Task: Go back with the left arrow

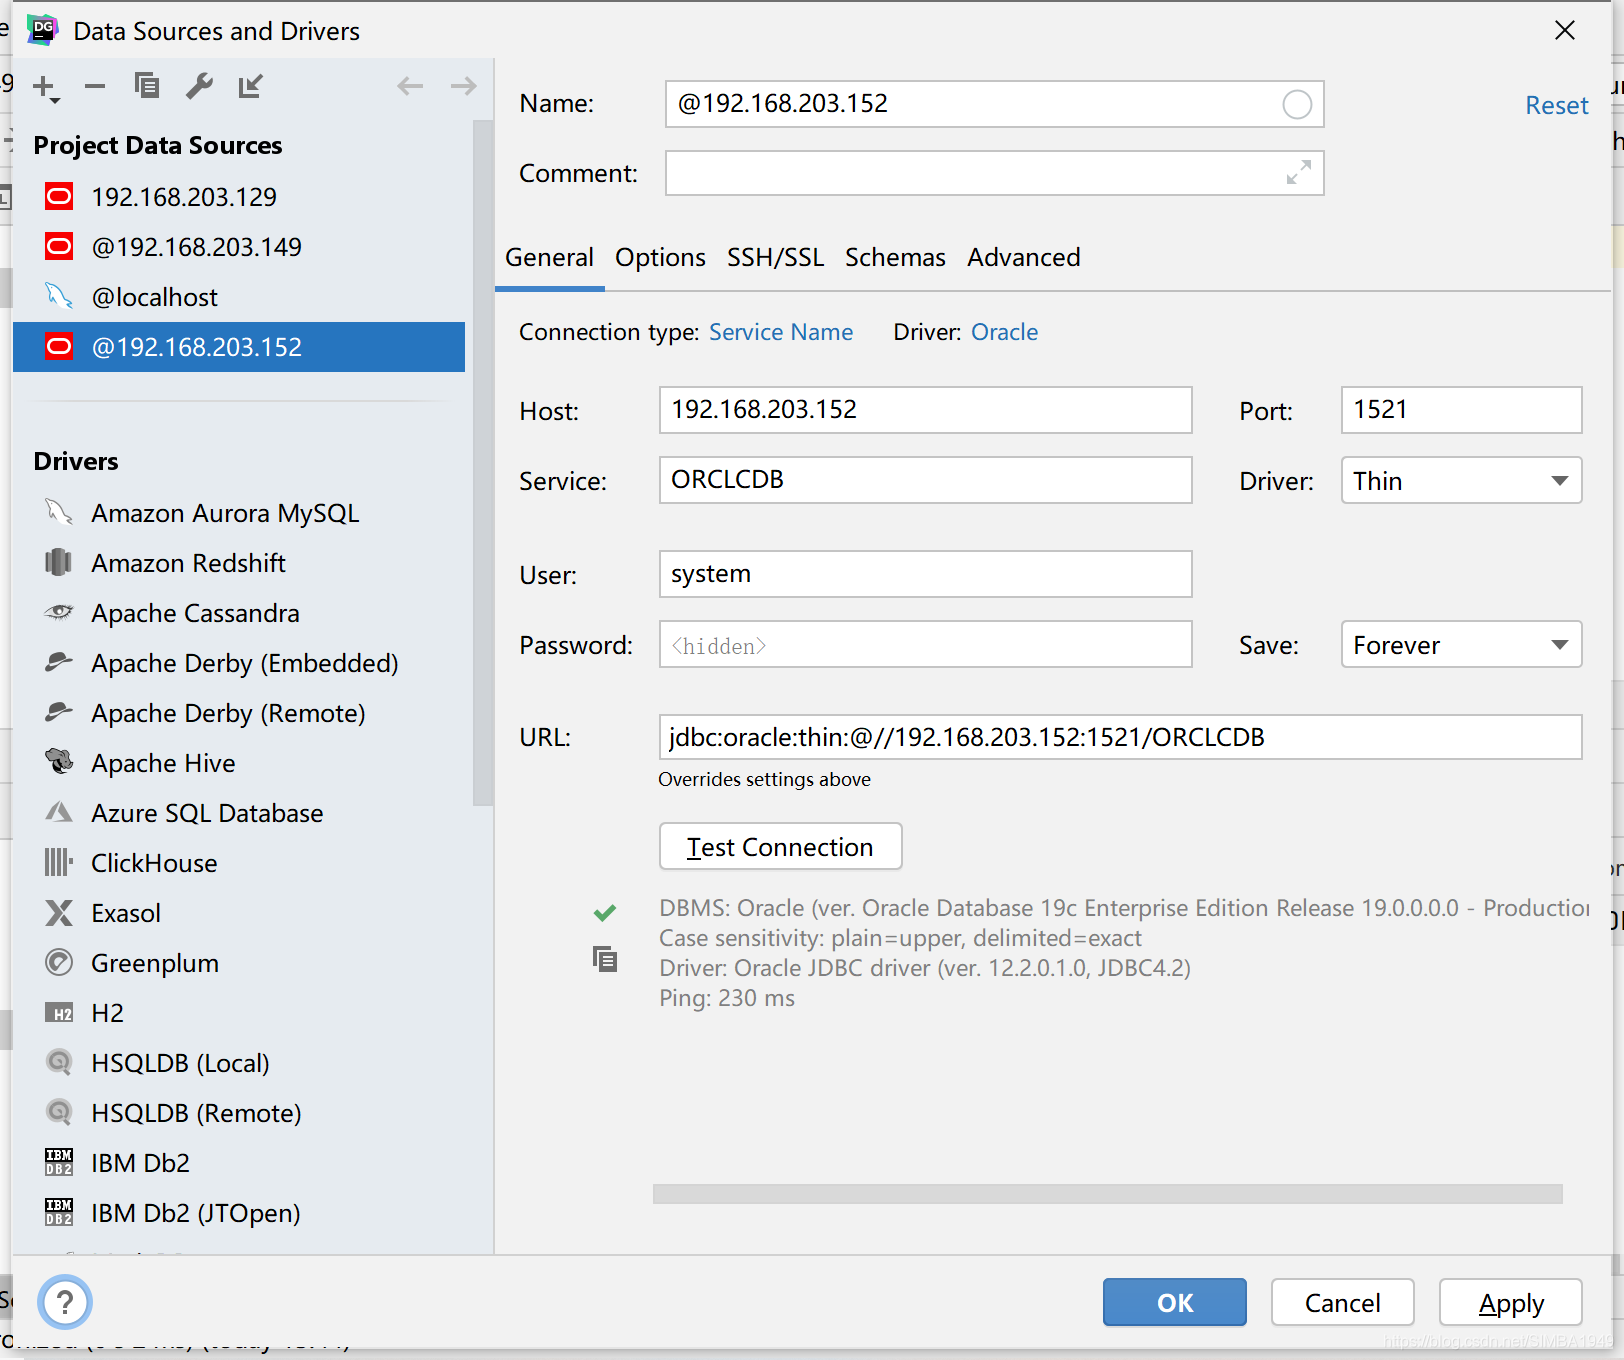Action: (410, 87)
